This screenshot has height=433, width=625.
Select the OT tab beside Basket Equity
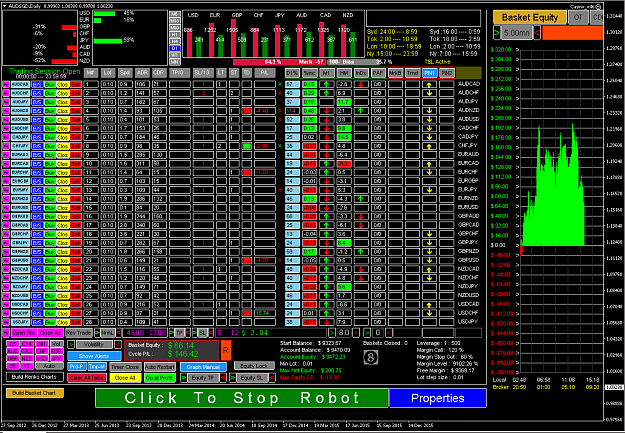point(578,18)
